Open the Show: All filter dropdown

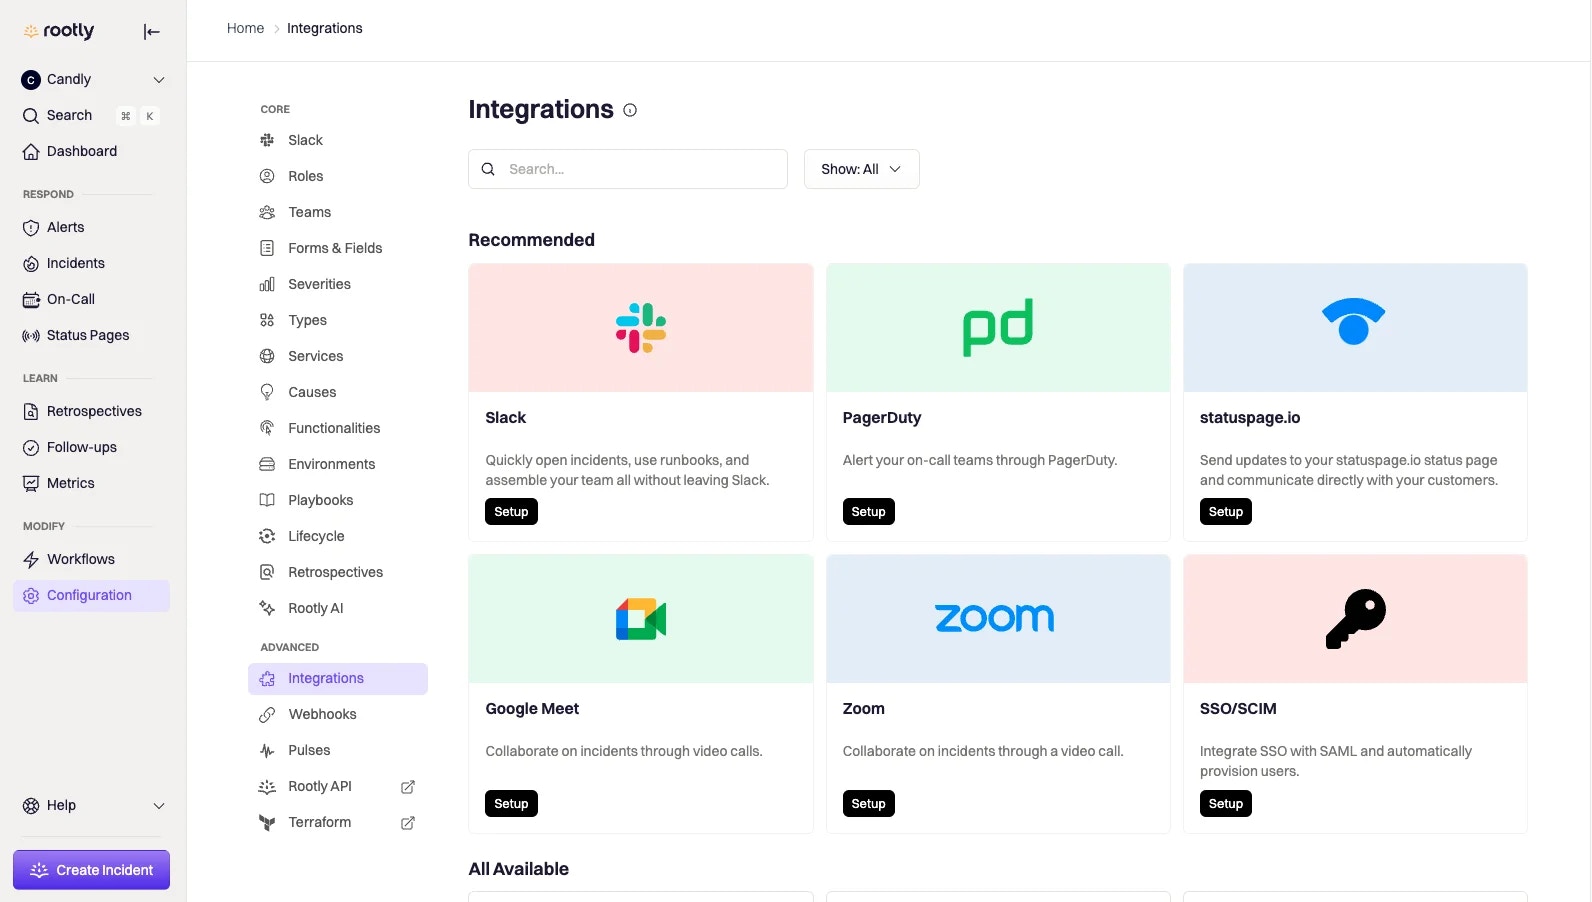tap(861, 170)
